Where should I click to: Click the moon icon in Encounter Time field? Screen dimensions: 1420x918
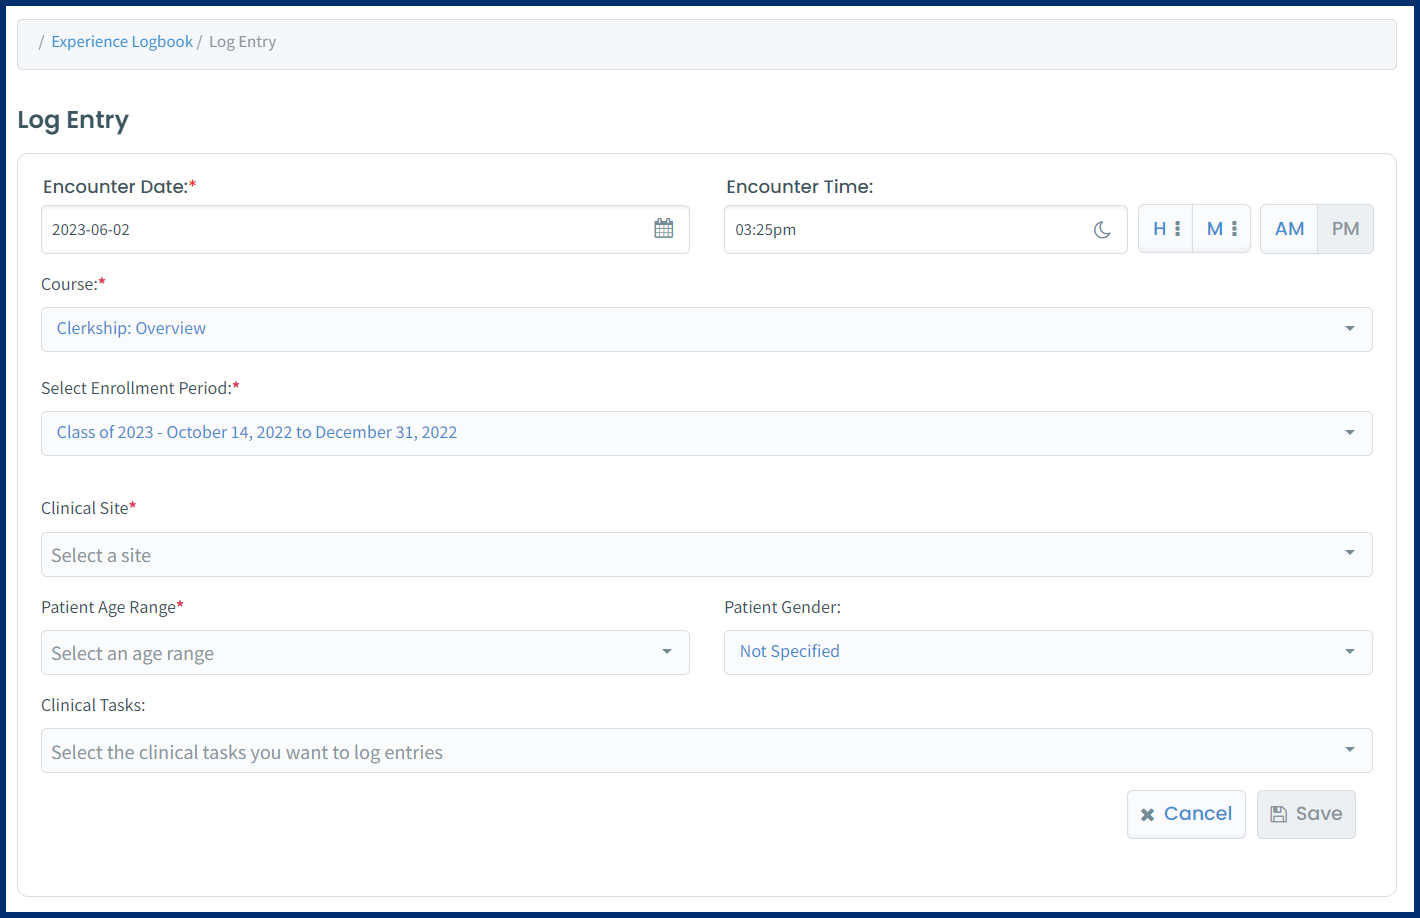click(x=1102, y=229)
